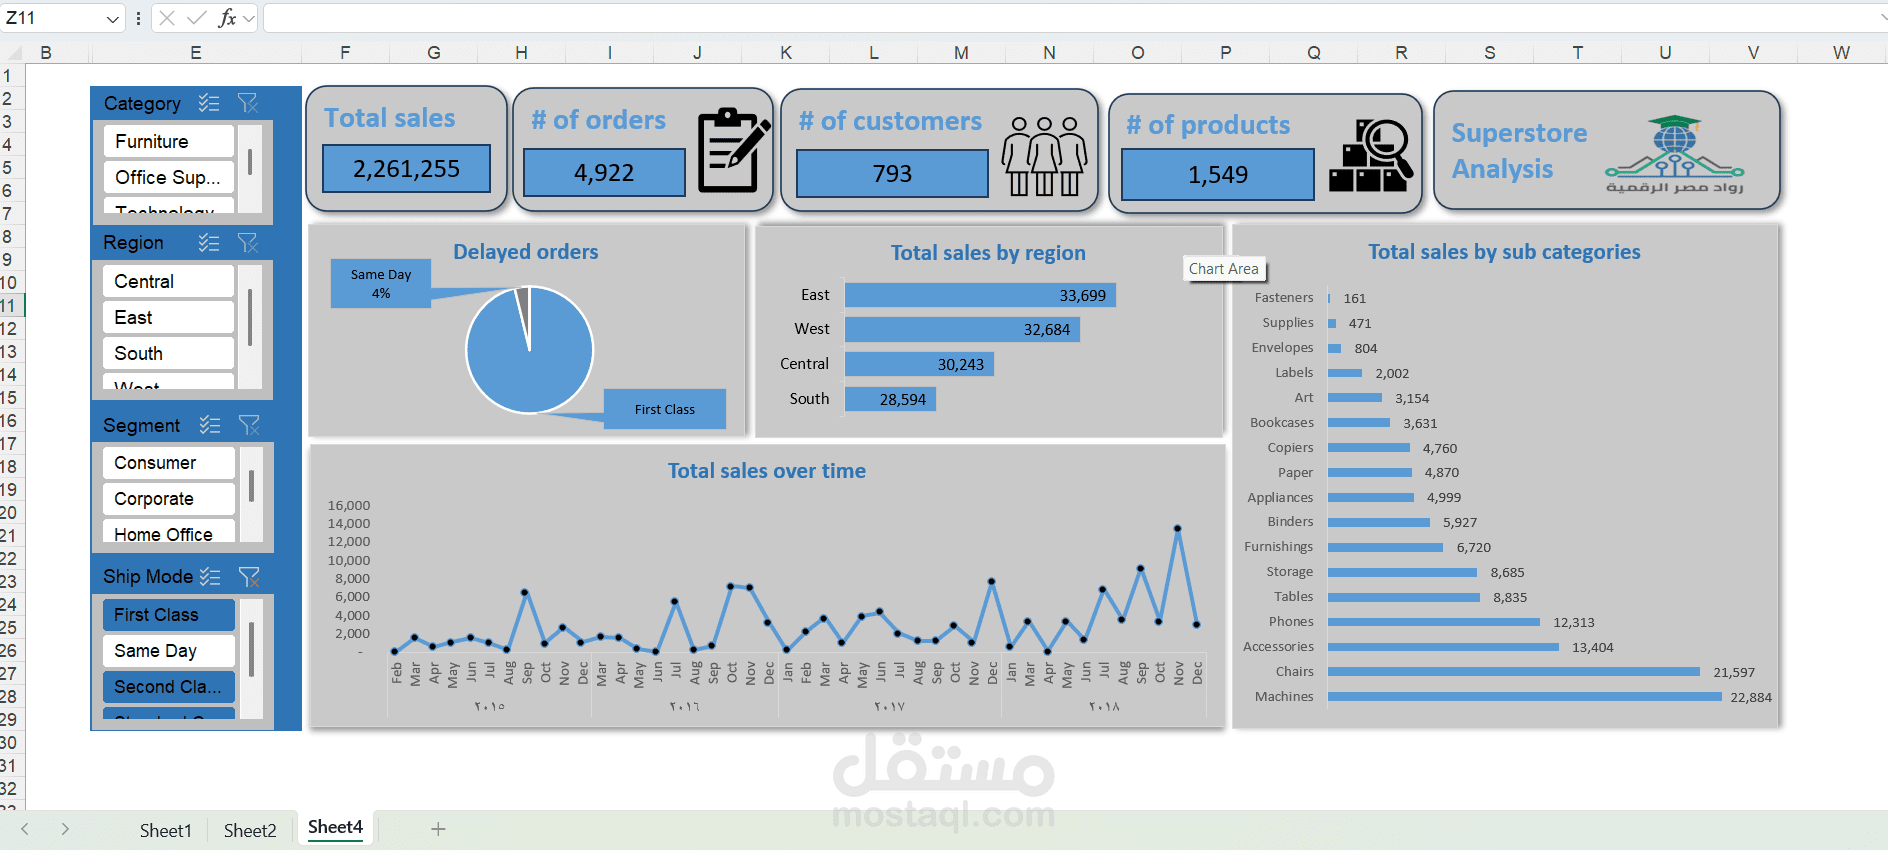Toggle multi-select on the Category slicer
The width and height of the screenshot is (1888, 851).
(x=209, y=103)
